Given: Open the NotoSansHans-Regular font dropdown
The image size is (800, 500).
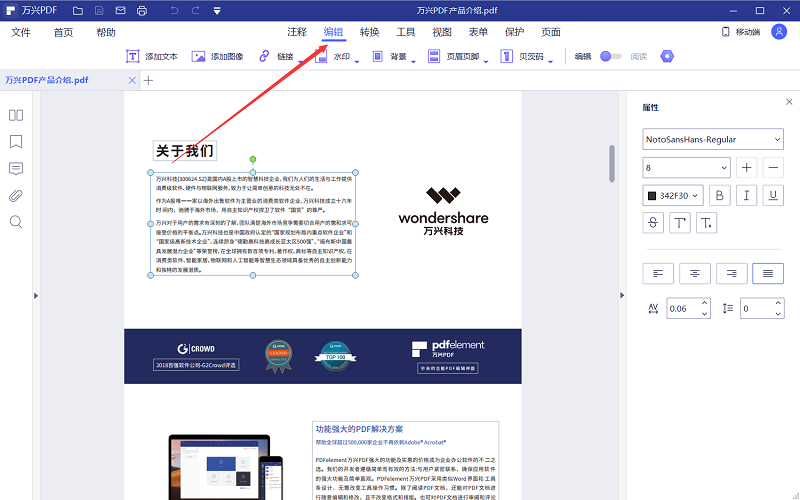Looking at the screenshot, I should pyautogui.click(x=713, y=139).
